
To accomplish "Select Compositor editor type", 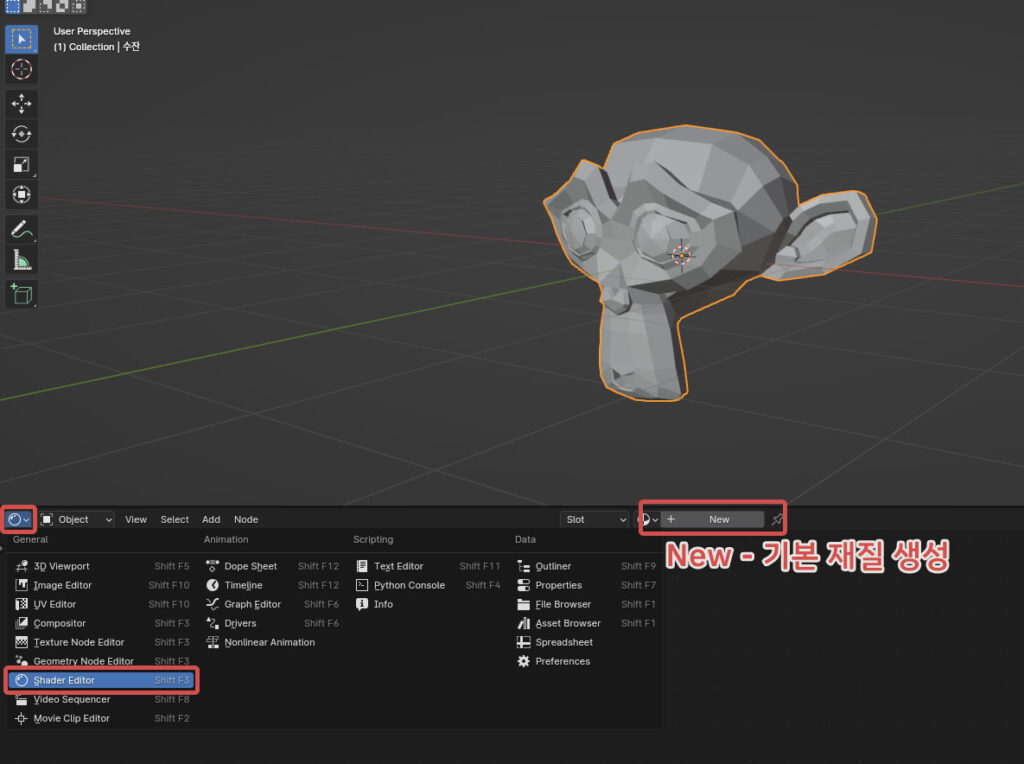I will (102, 623).
